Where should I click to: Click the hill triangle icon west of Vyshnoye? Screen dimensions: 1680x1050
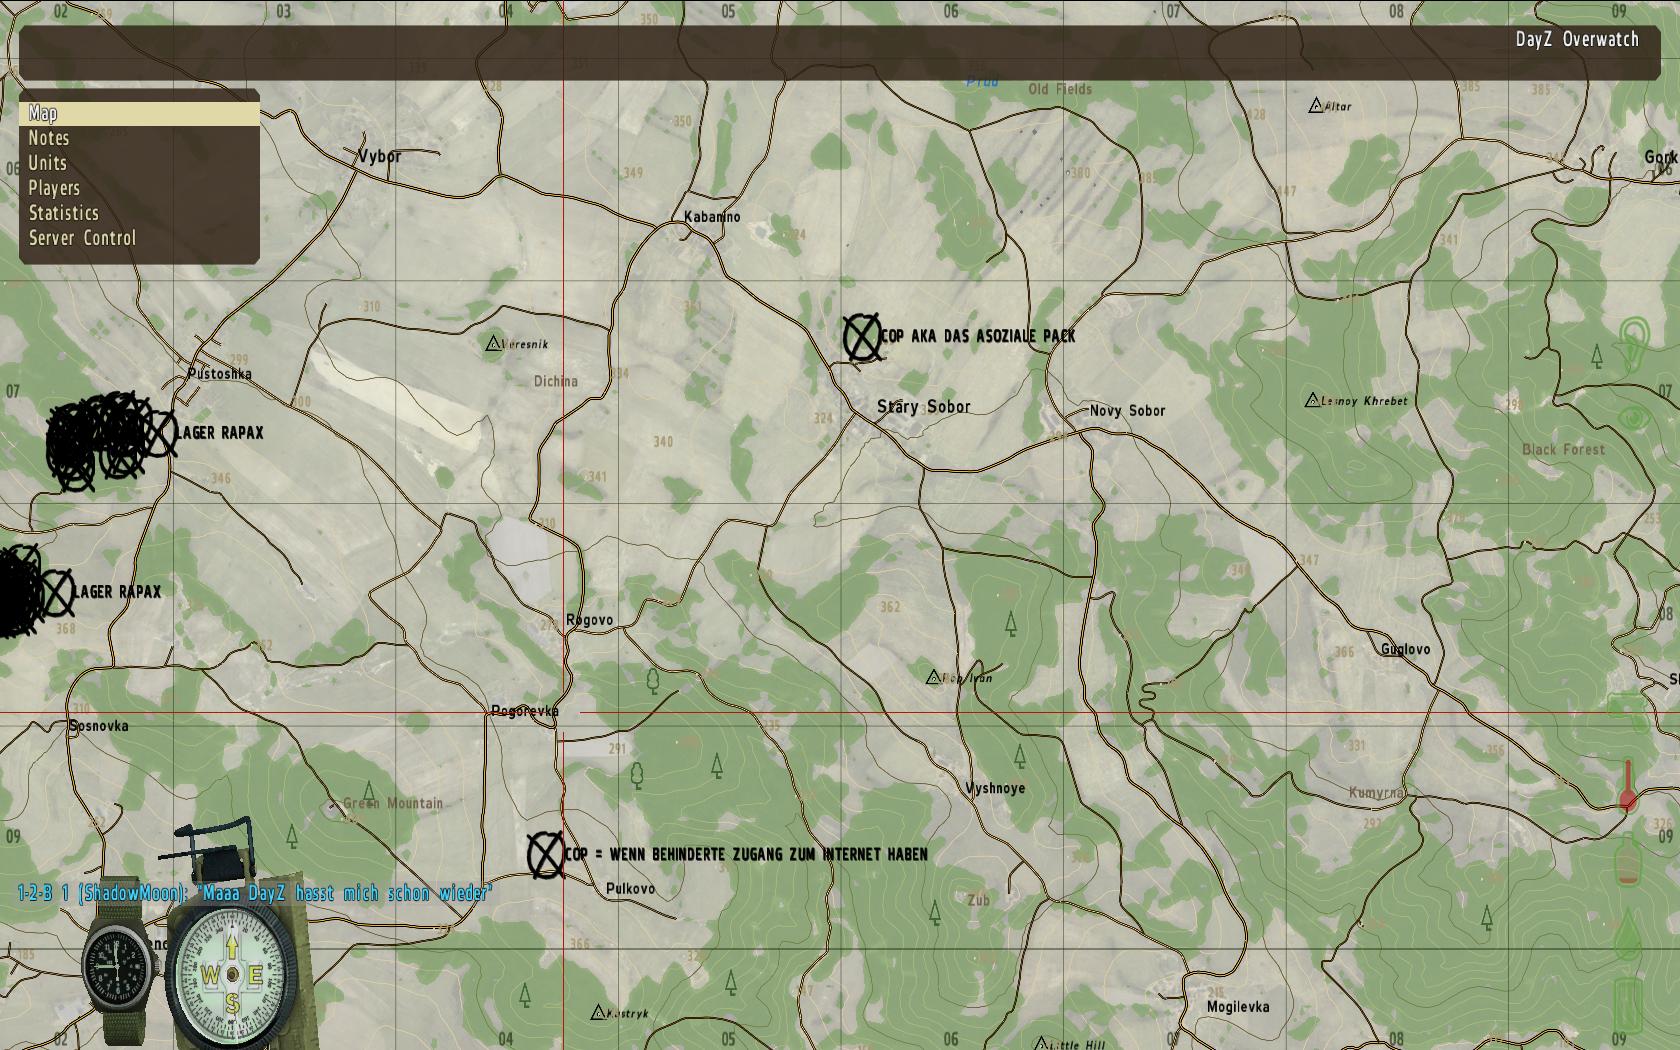point(933,677)
